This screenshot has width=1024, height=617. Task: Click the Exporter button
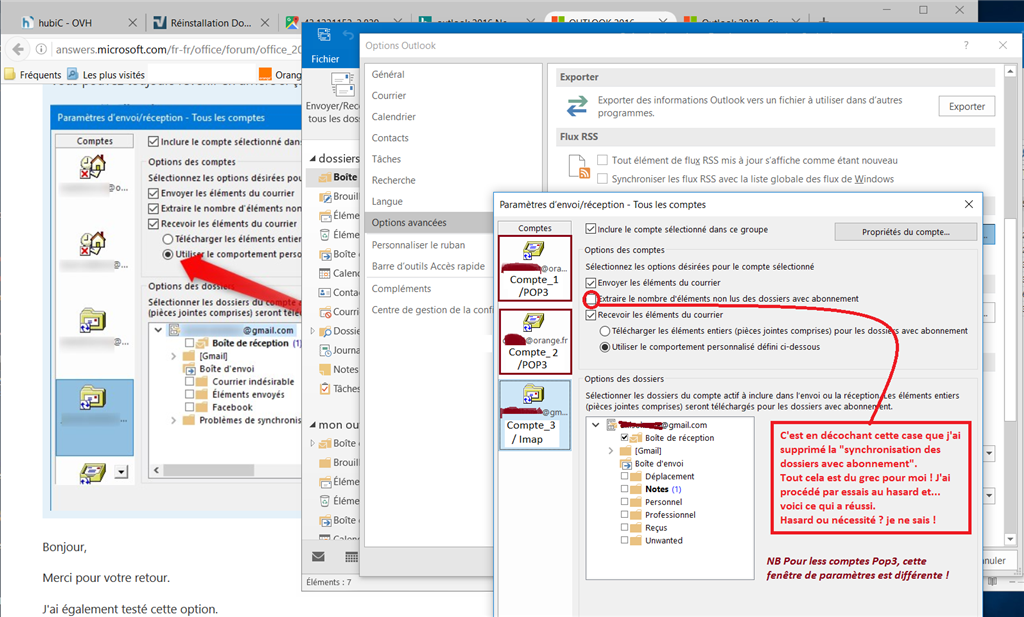967,106
